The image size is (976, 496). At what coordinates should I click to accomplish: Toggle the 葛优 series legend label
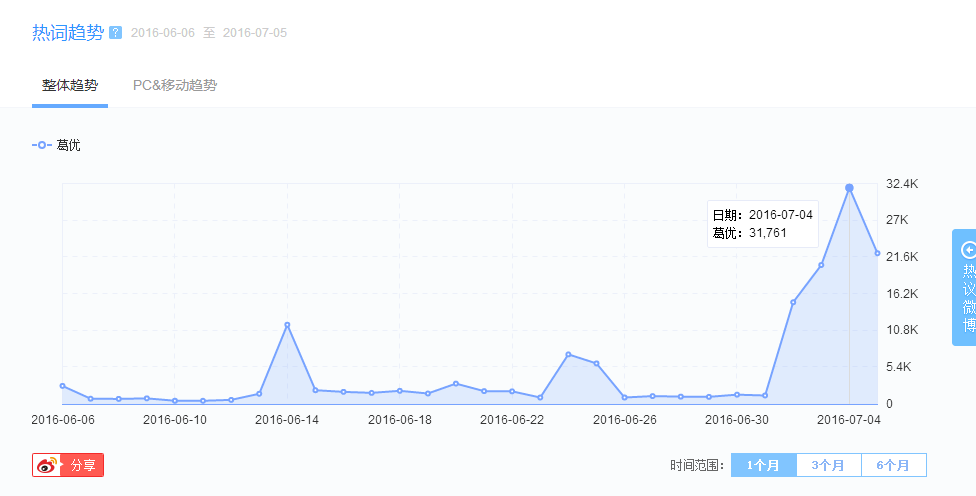pos(68,145)
